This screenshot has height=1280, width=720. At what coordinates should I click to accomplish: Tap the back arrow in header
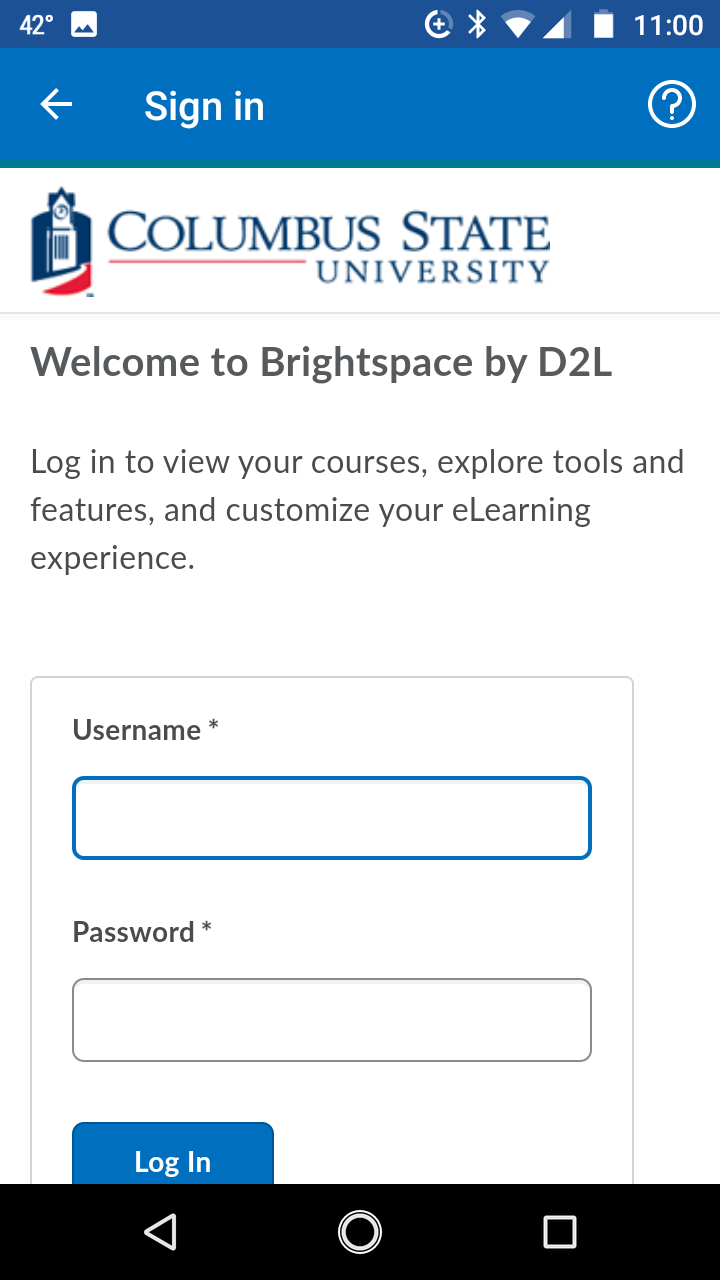click(57, 105)
